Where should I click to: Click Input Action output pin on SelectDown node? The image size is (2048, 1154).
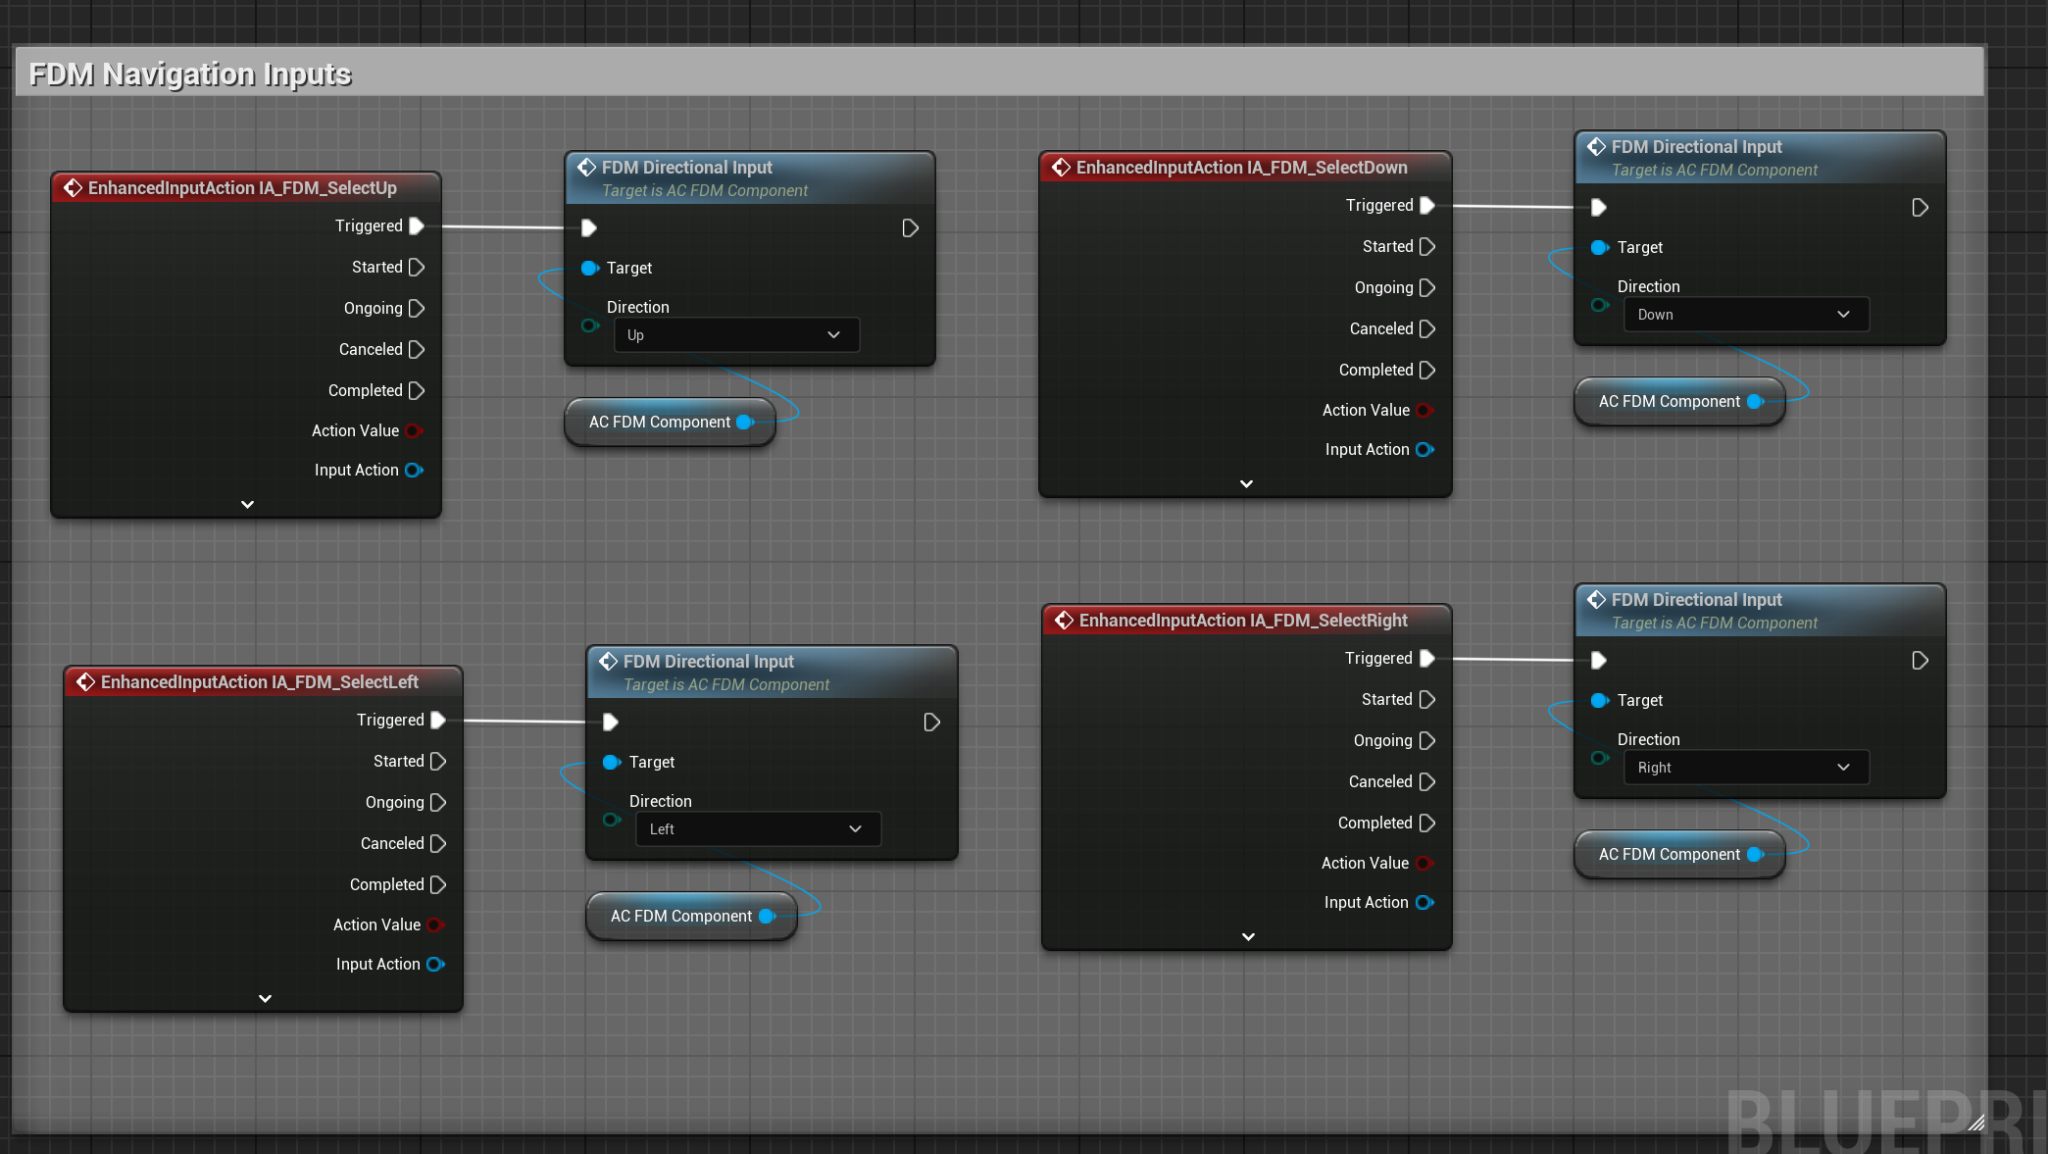[1424, 450]
